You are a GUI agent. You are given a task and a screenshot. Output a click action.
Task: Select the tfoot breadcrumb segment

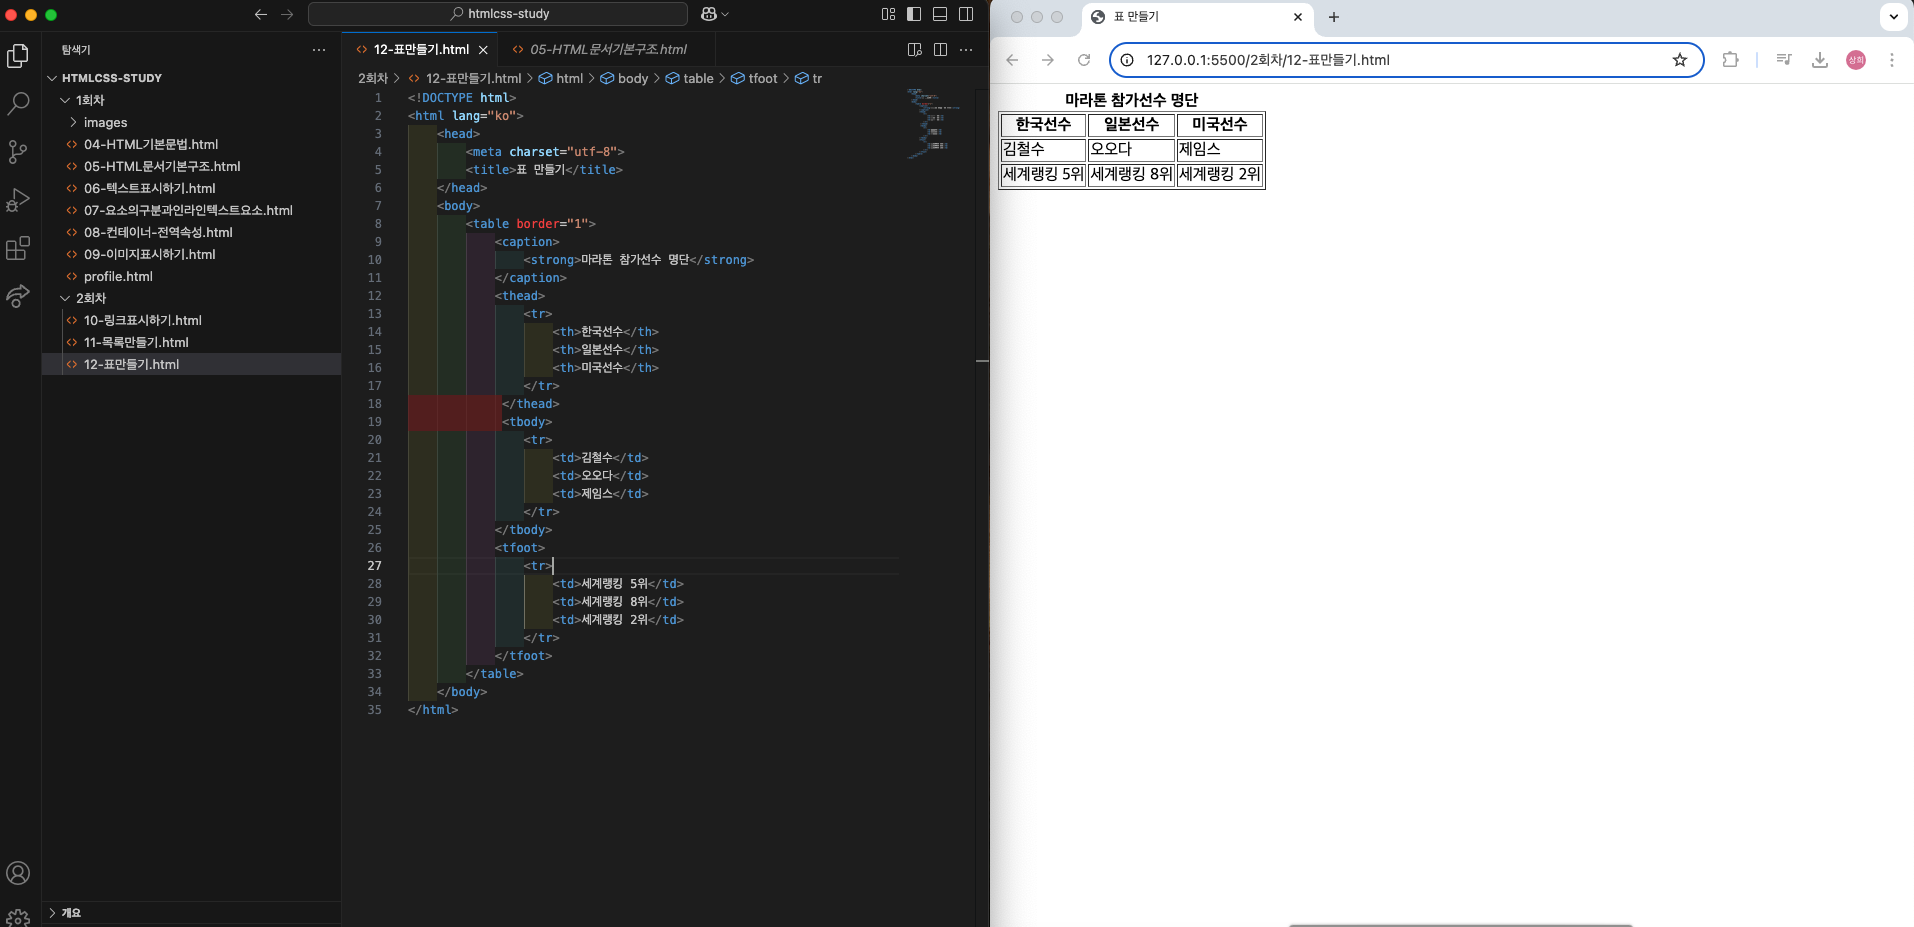coord(754,78)
